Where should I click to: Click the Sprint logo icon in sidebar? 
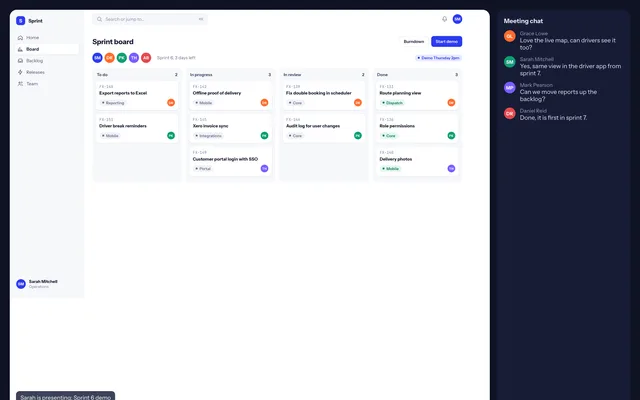(x=20, y=21)
